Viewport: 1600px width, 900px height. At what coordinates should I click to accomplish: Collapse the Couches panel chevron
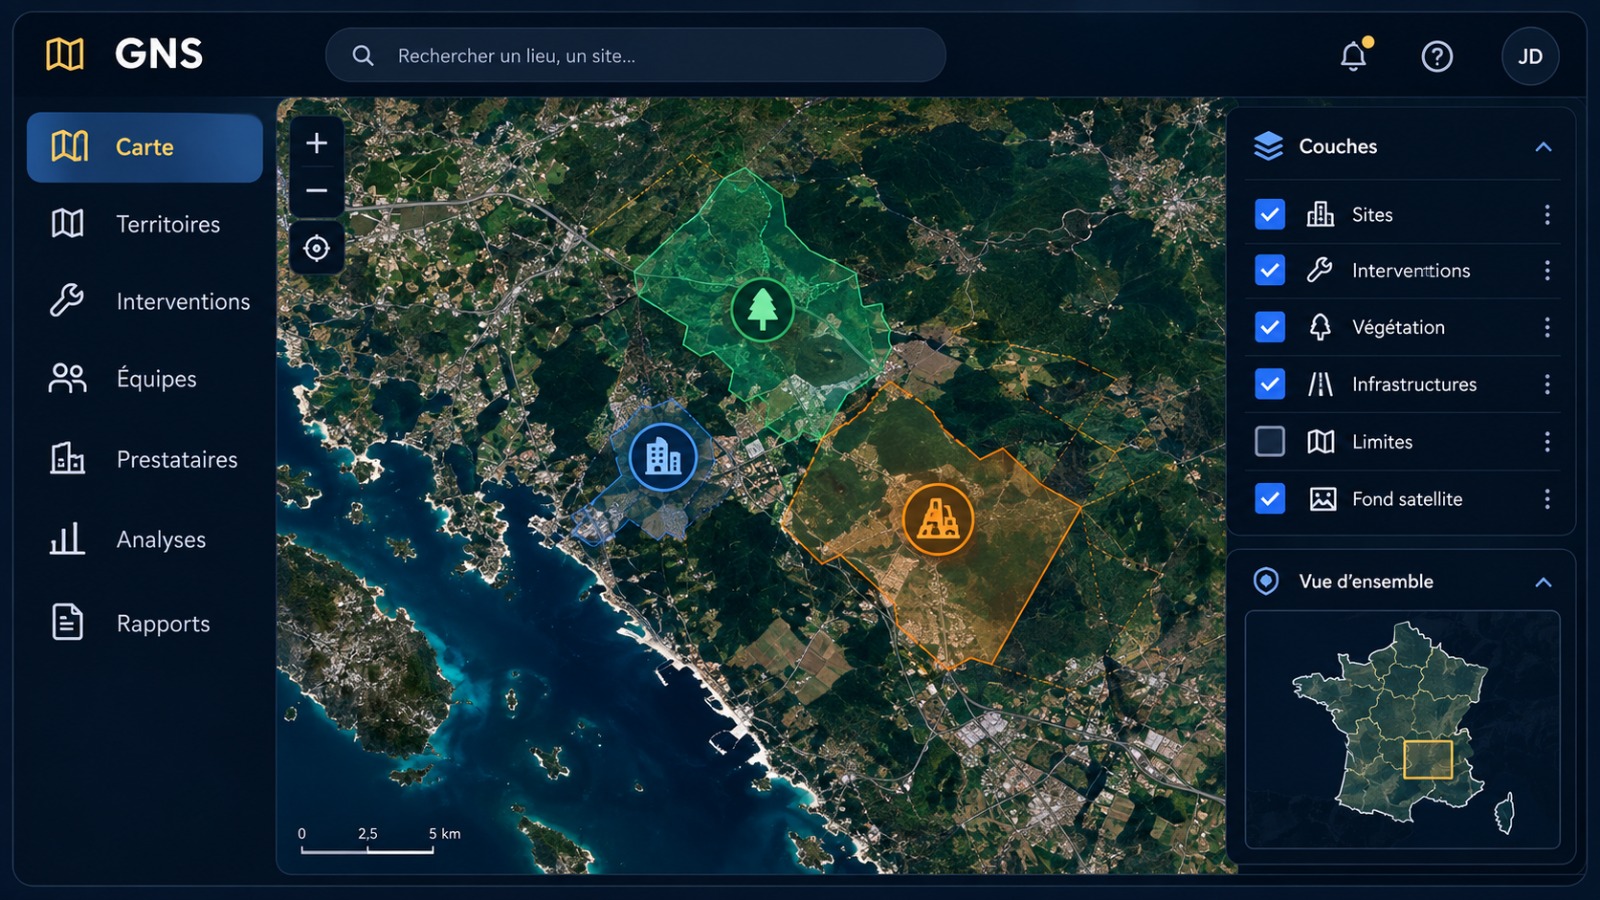pyautogui.click(x=1543, y=147)
